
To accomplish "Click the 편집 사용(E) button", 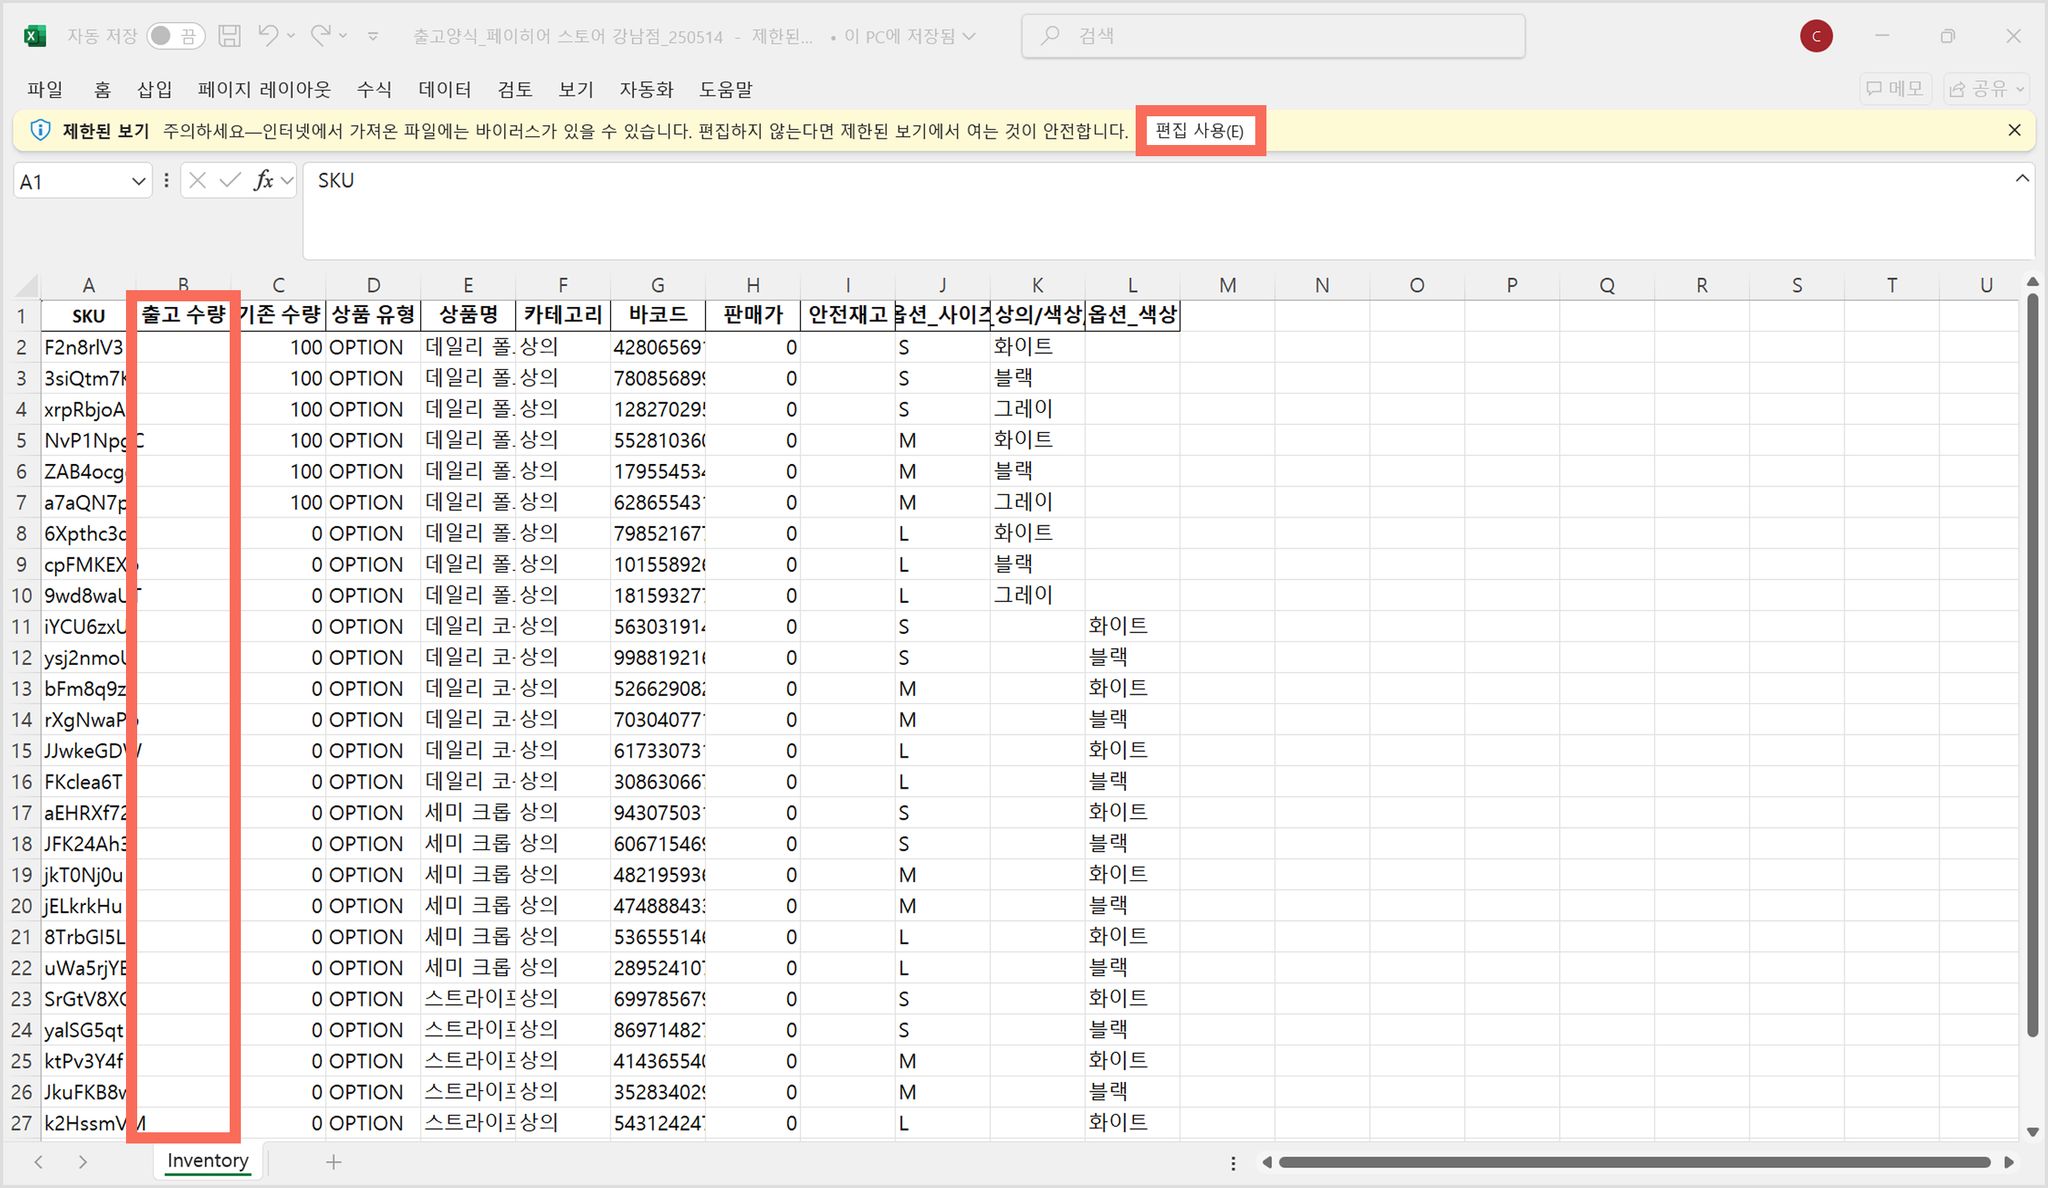I will (1200, 131).
